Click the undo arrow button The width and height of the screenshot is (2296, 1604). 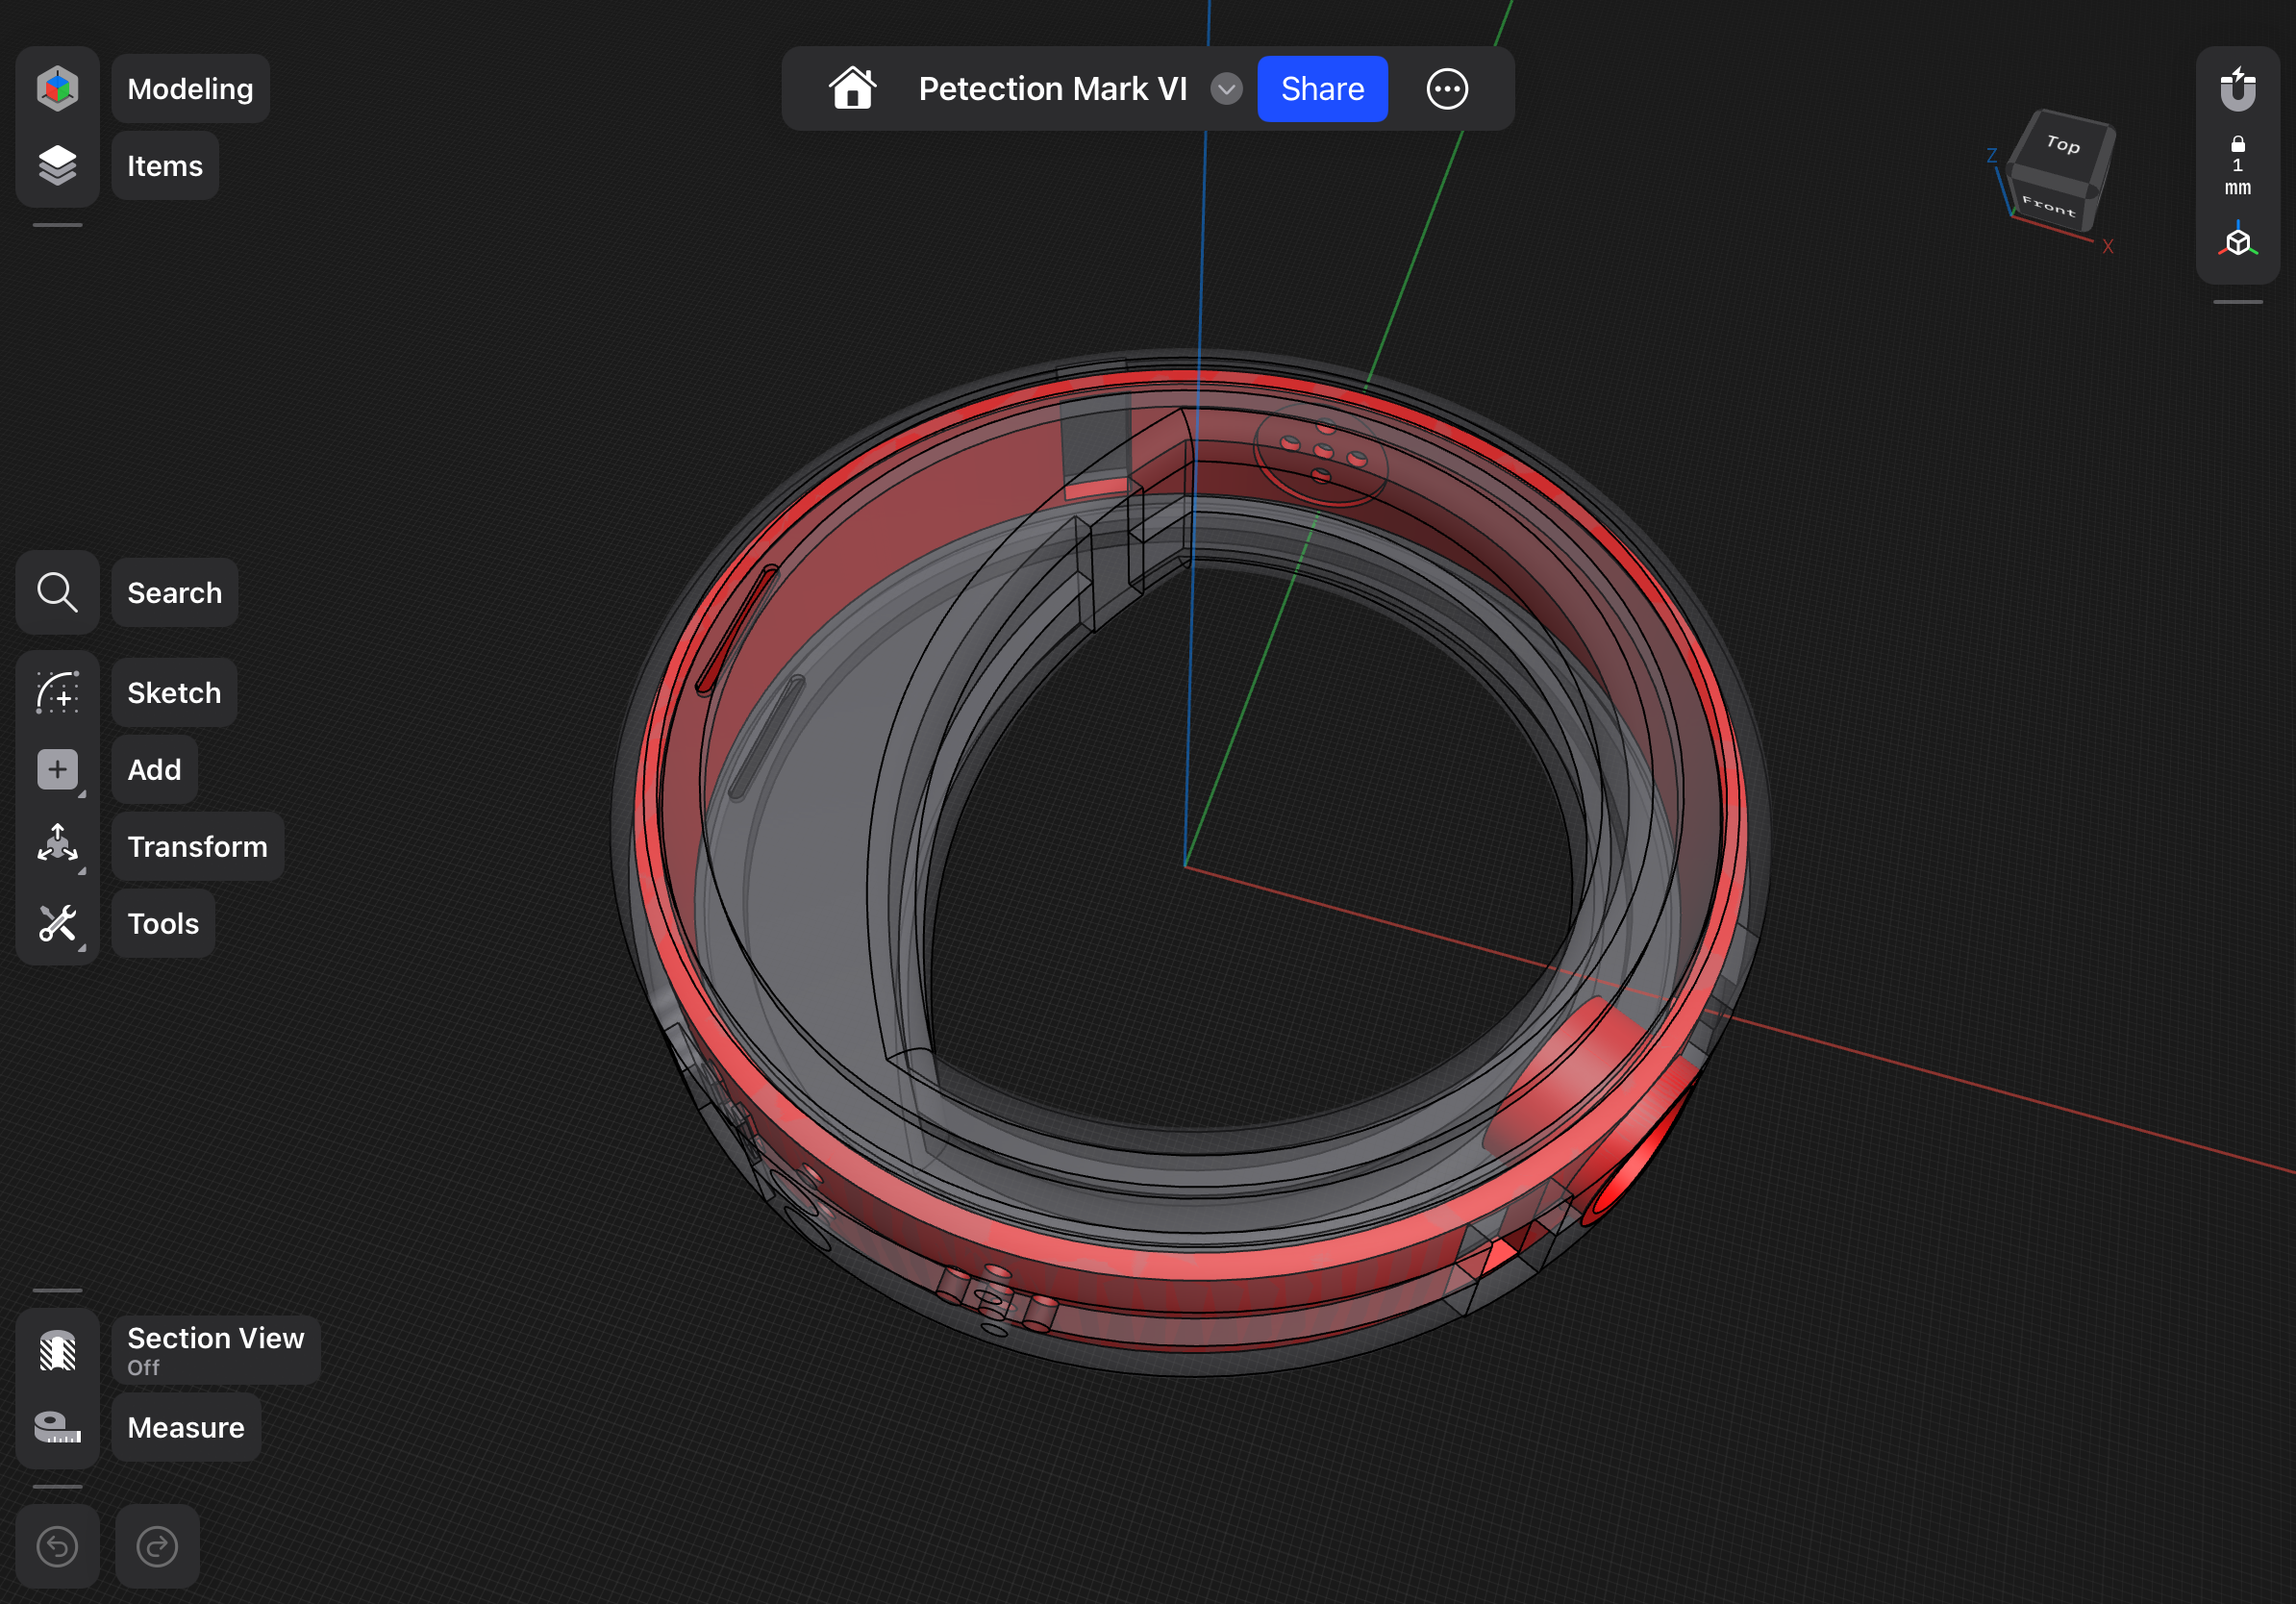coord(57,1546)
